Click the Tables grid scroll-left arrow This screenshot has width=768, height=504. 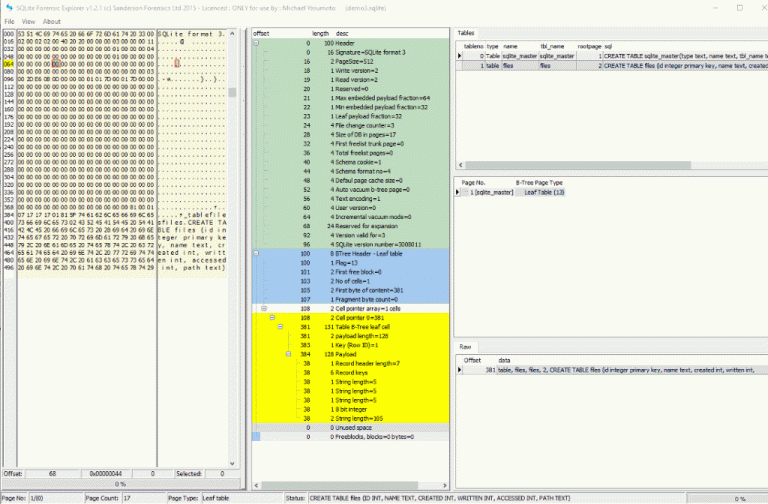tap(460, 165)
